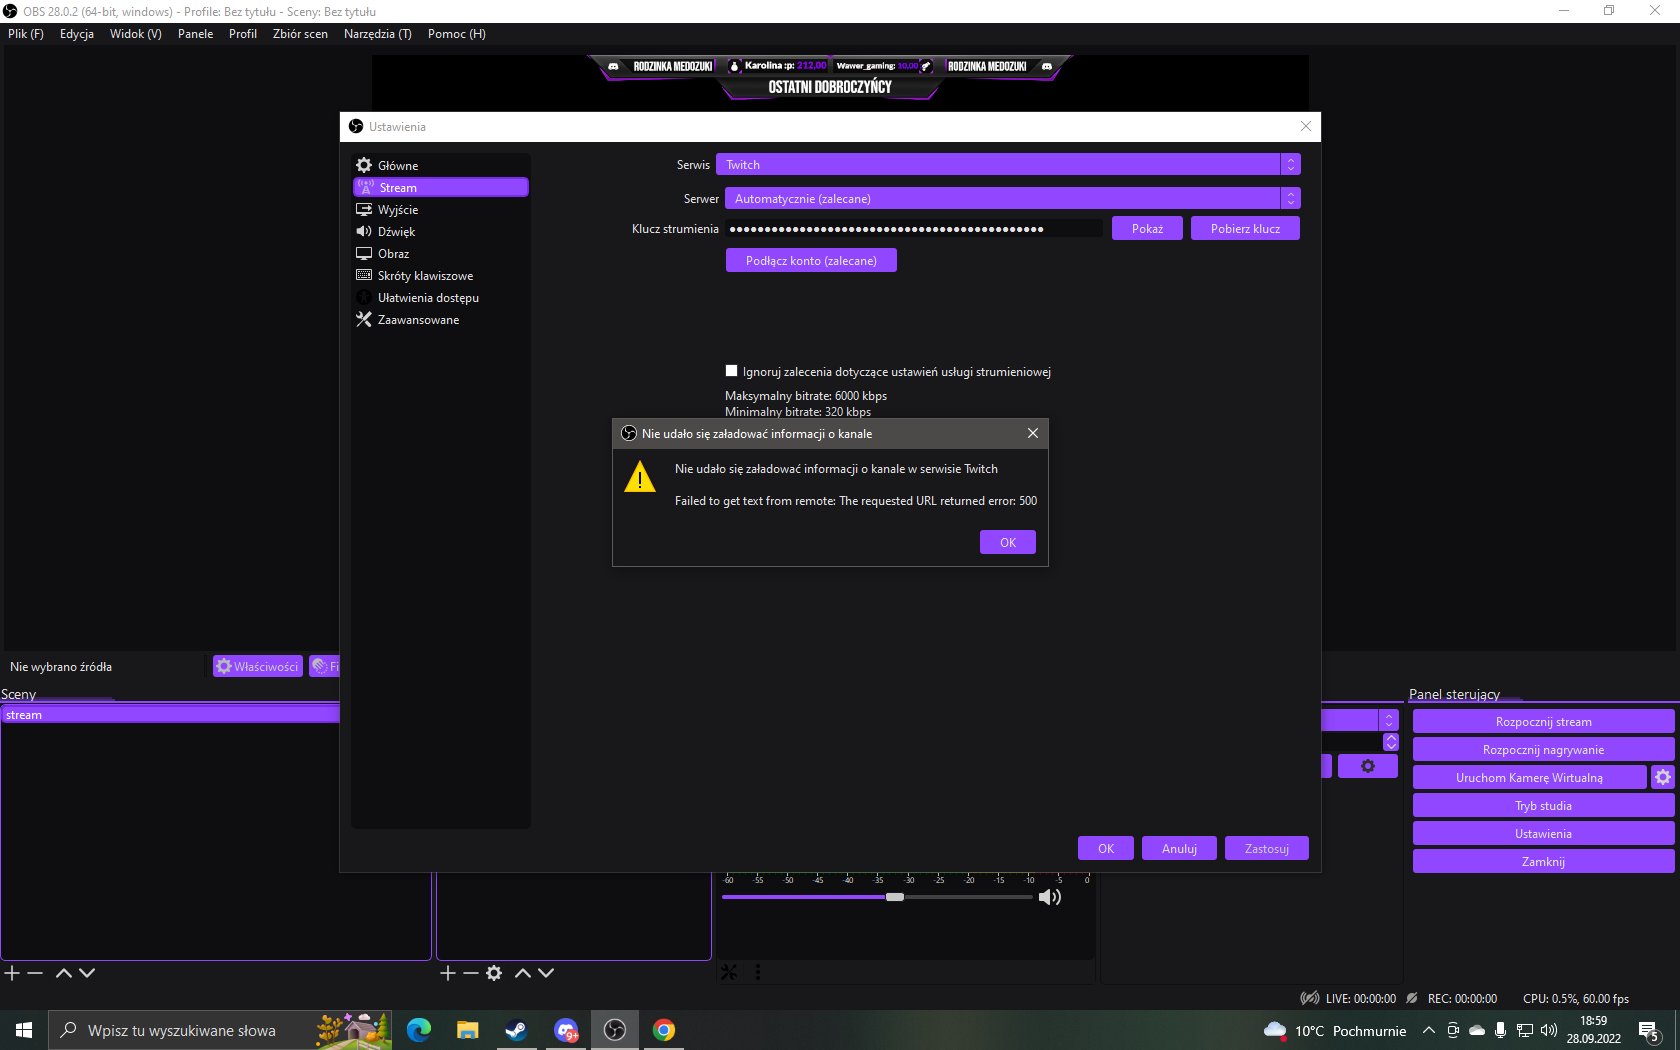Add a source with plus icon
This screenshot has height=1050, width=1680.
(x=448, y=973)
